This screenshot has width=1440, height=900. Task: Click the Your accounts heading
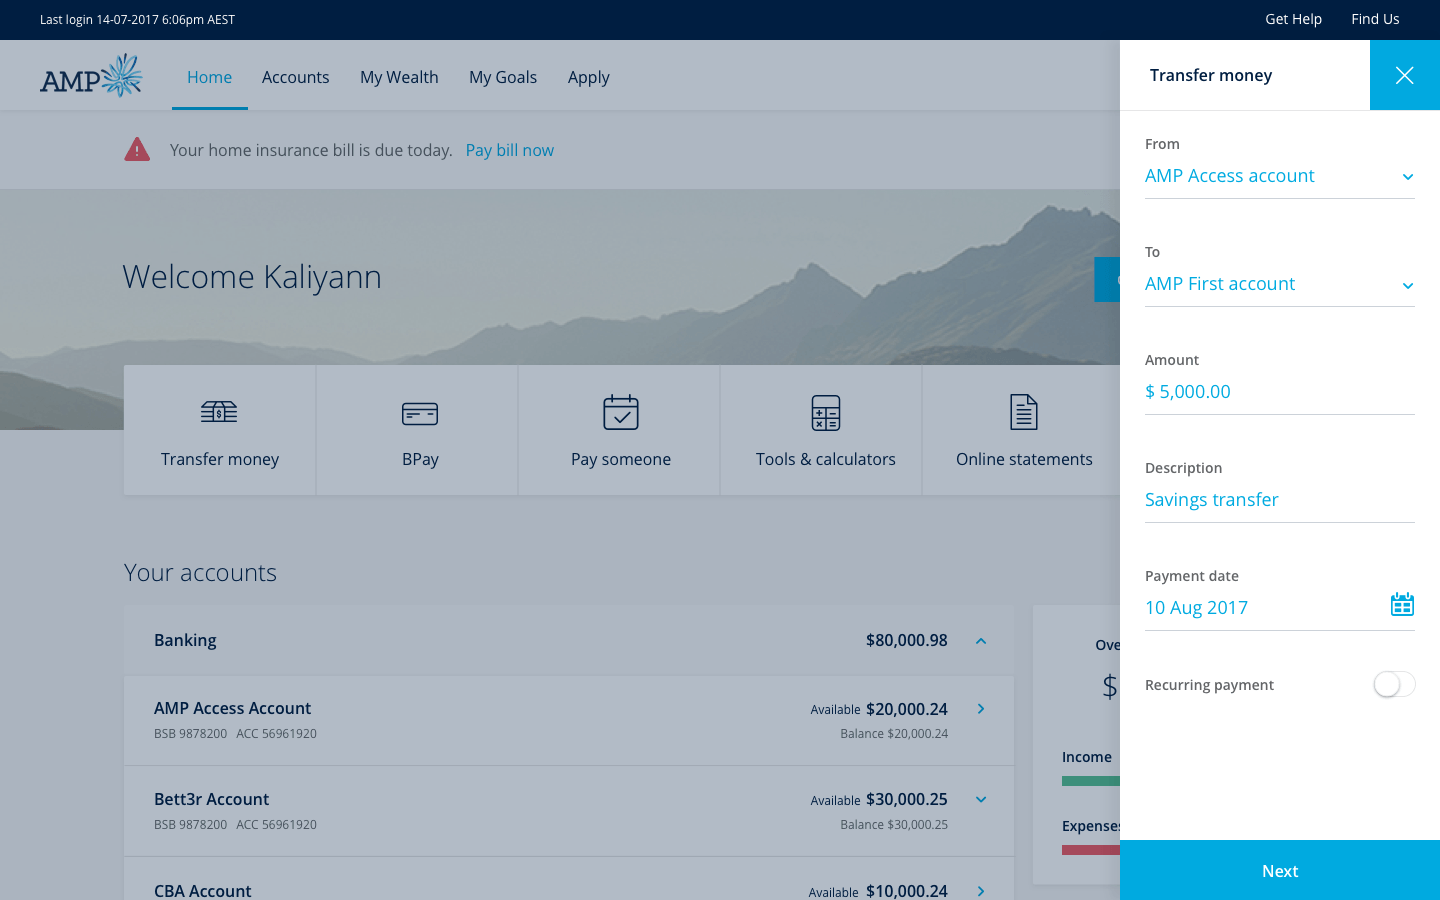pos(200,573)
